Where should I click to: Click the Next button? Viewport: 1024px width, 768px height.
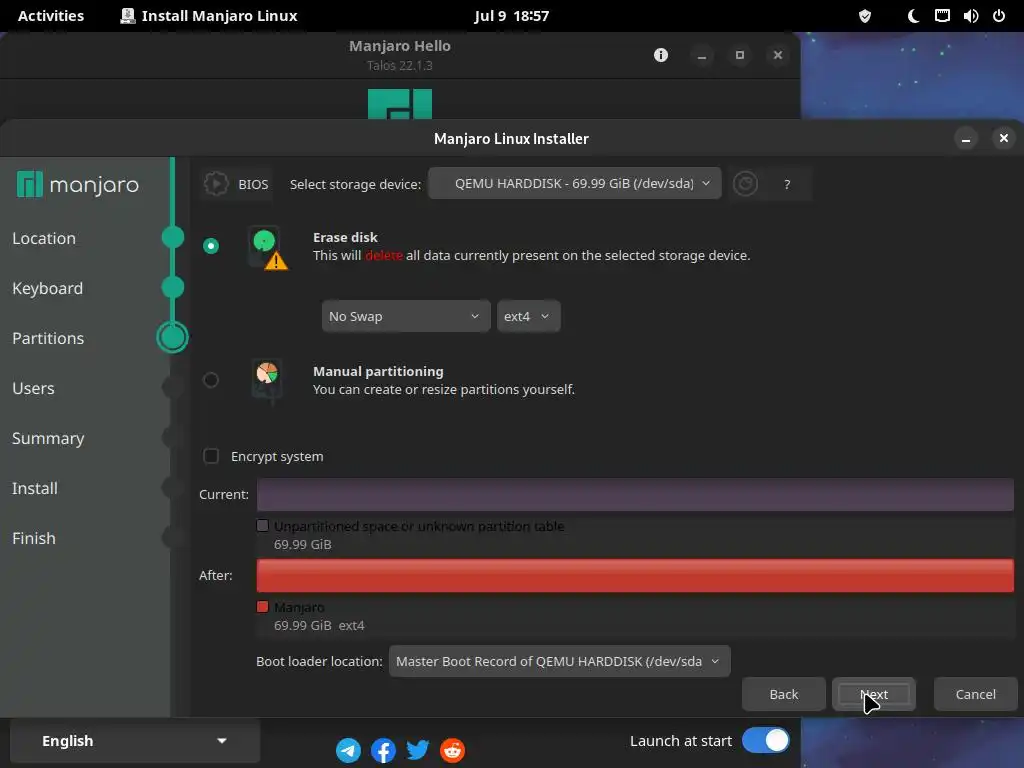point(874,694)
